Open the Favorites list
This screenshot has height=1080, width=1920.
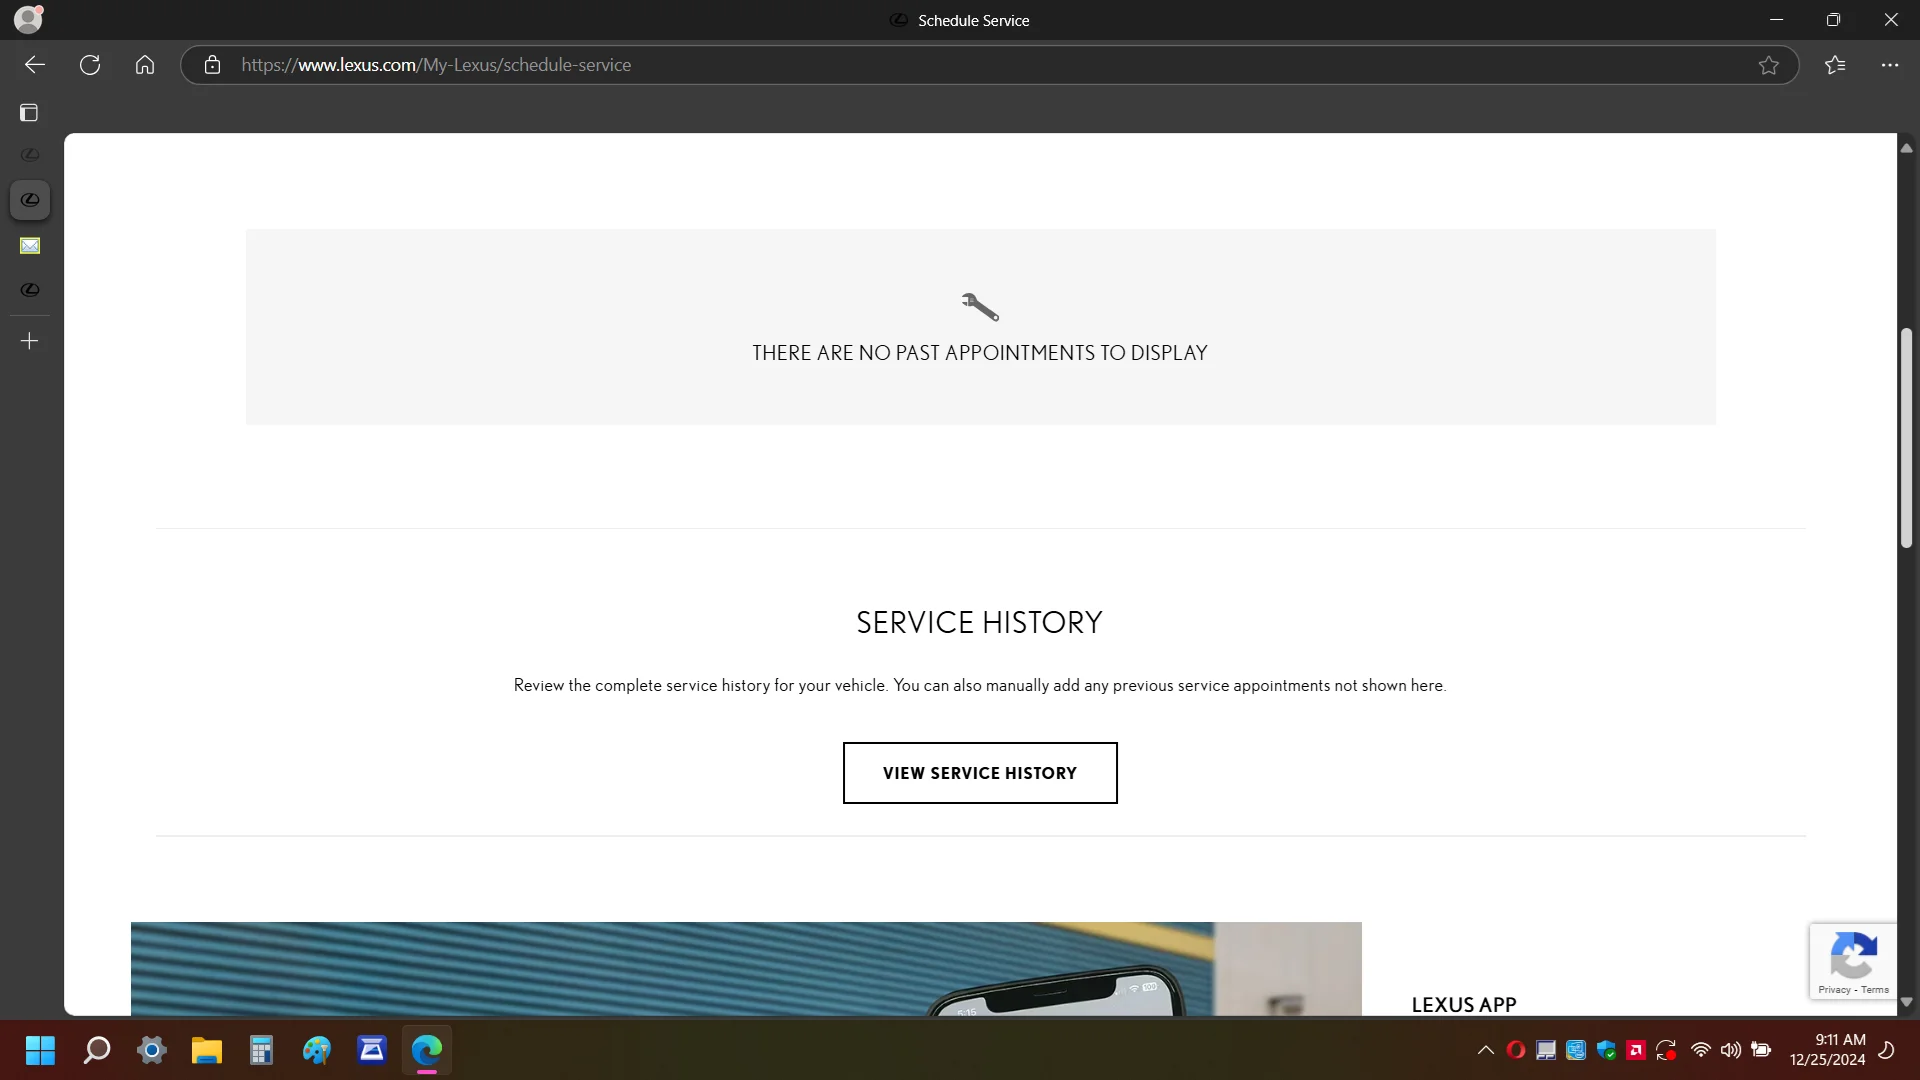point(1835,65)
